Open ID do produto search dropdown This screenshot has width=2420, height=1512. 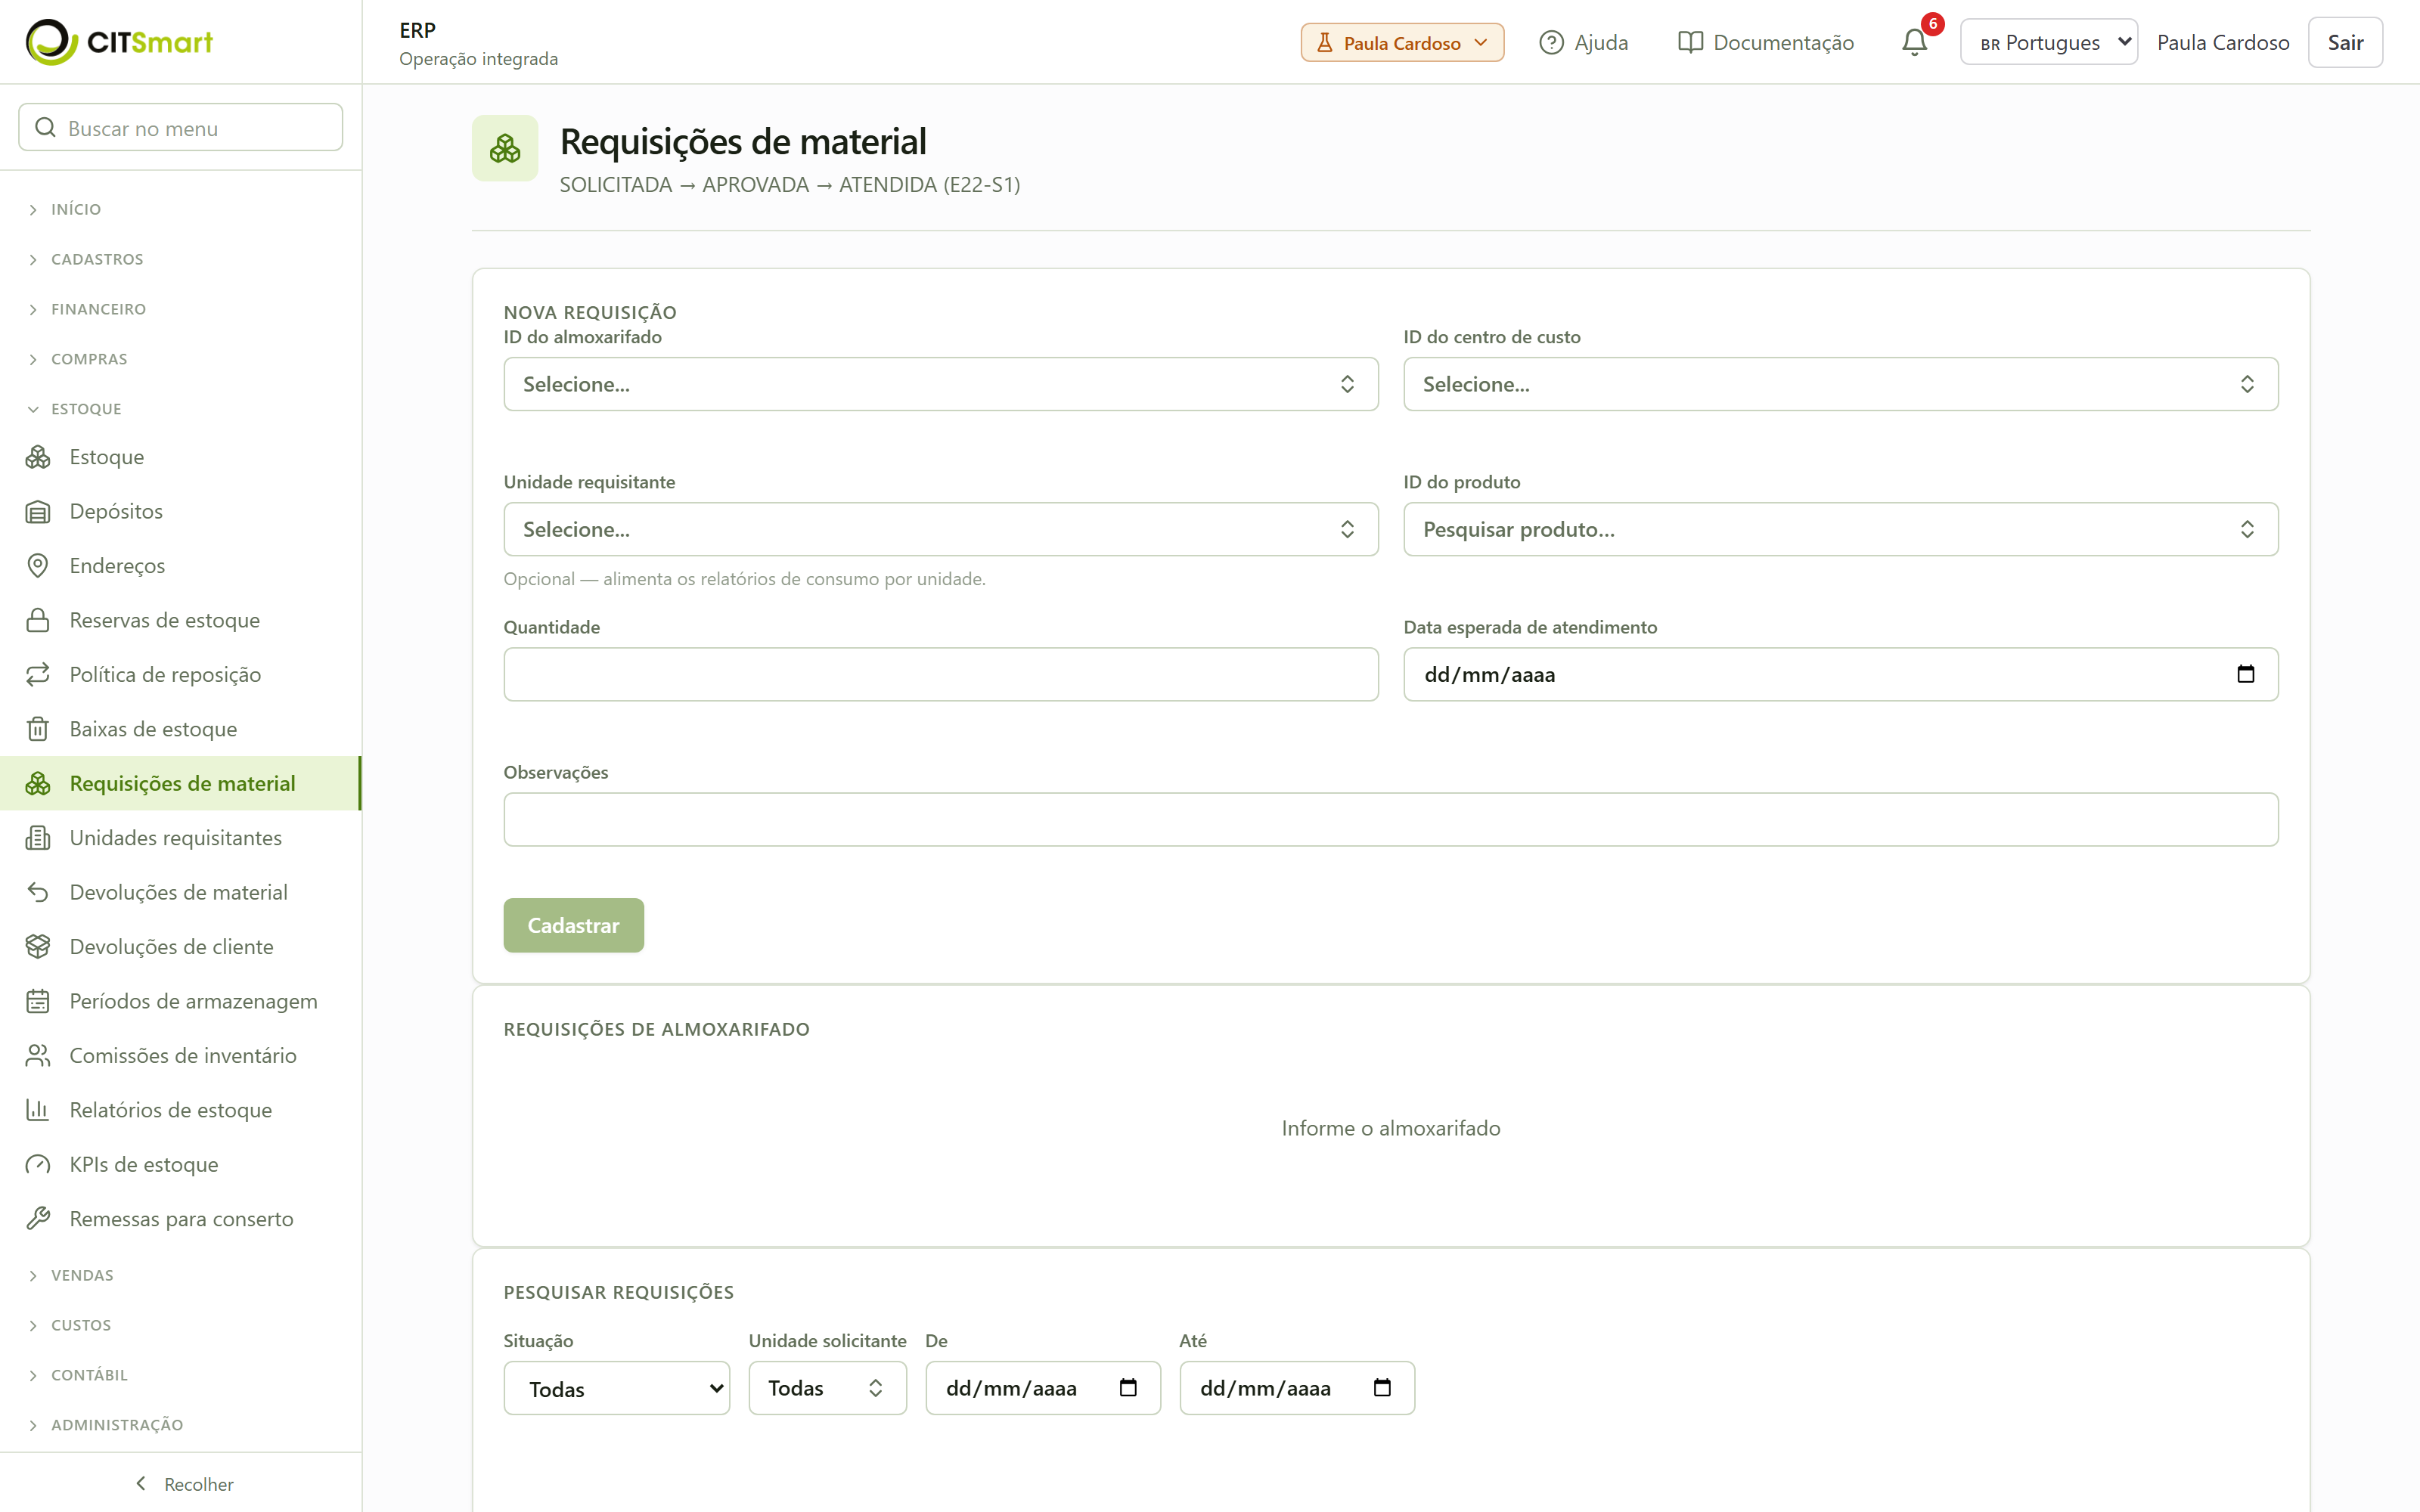(1841, 529)
